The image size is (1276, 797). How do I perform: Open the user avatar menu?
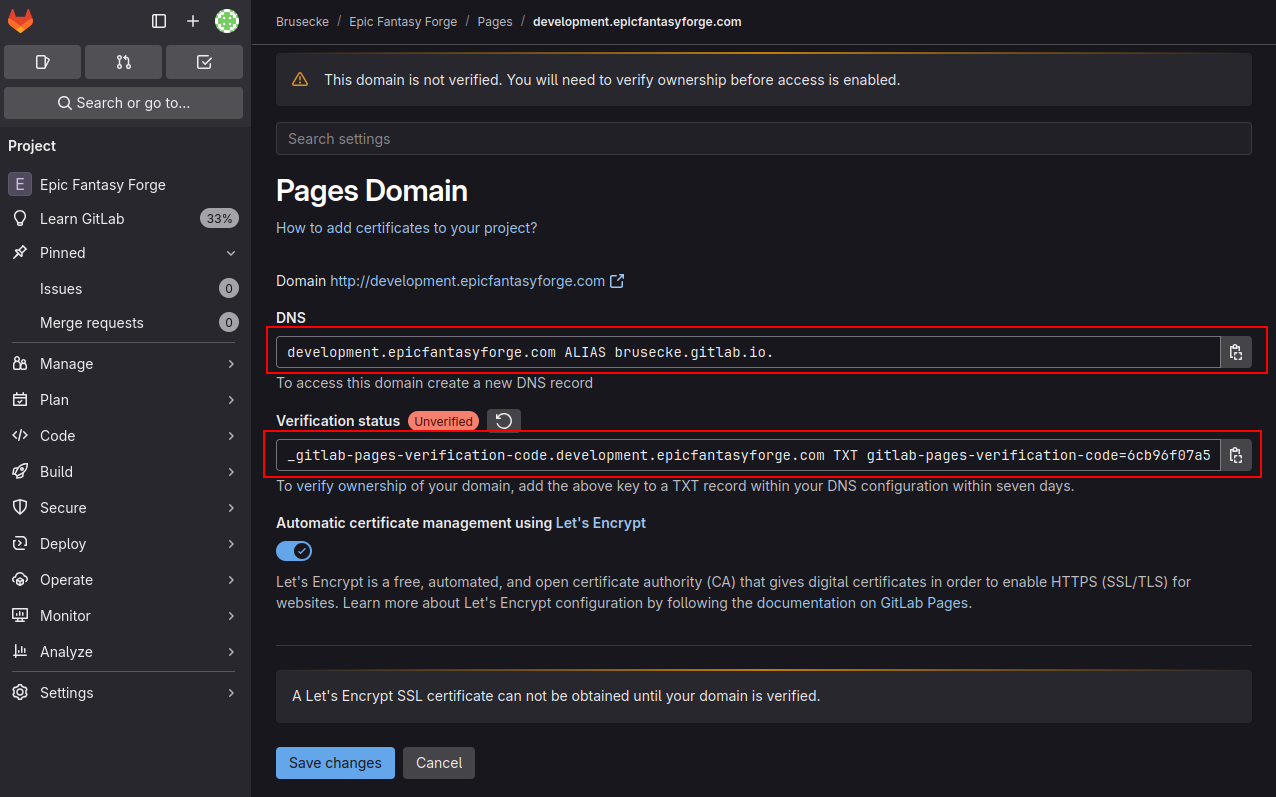[227, 21]
